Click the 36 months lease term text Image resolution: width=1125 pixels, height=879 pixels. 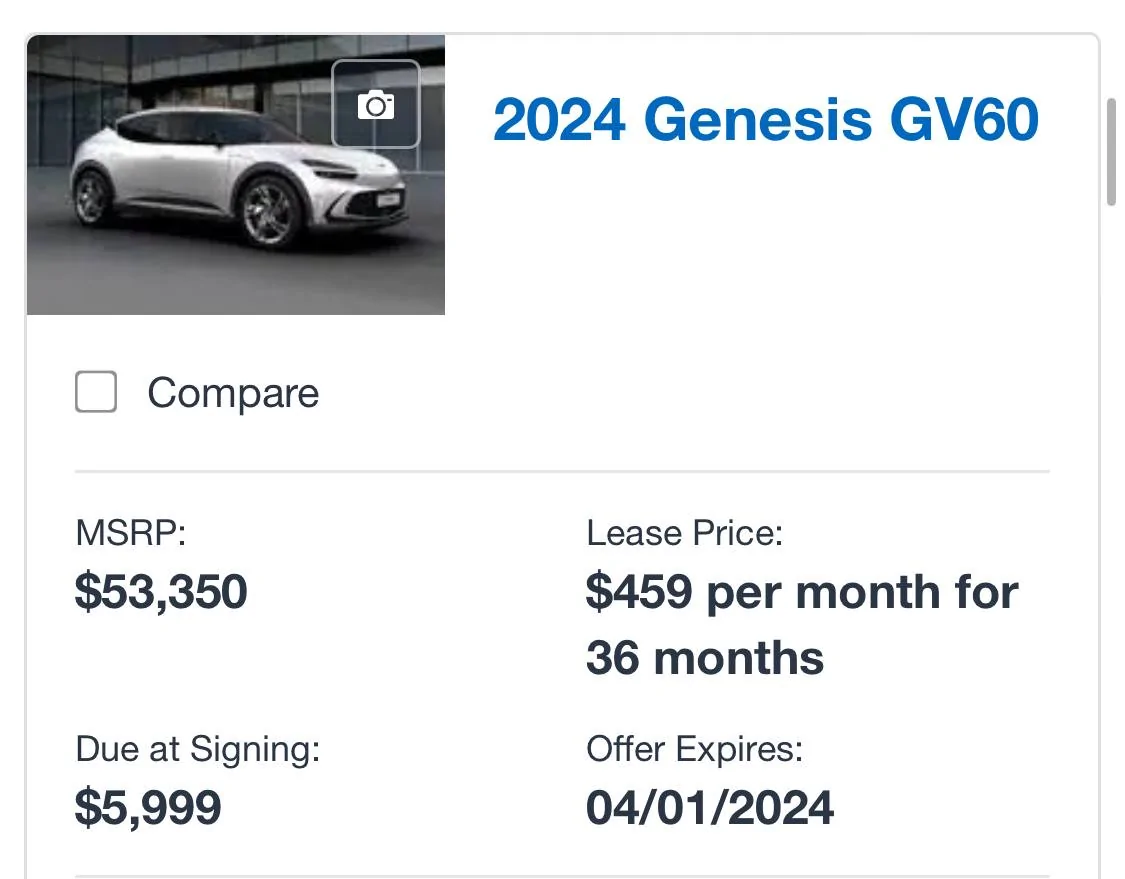(x=705, y=658)
